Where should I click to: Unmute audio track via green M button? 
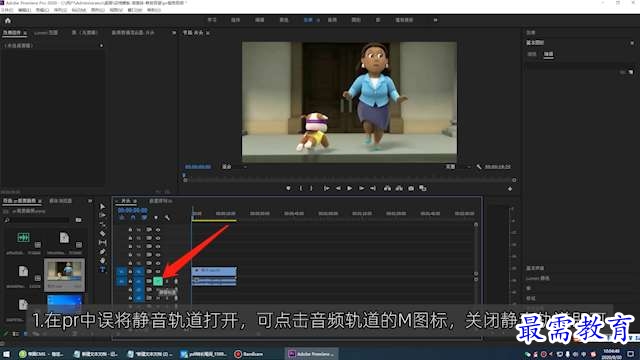click(x=158, y=281)
